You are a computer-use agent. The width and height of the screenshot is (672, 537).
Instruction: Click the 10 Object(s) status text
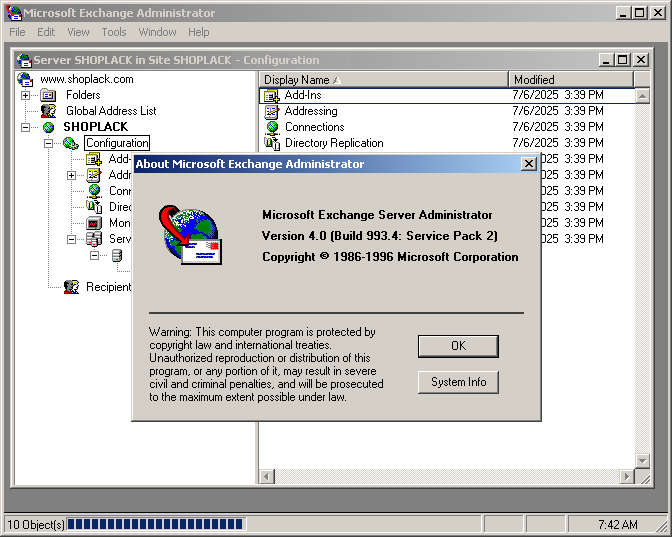36,525
